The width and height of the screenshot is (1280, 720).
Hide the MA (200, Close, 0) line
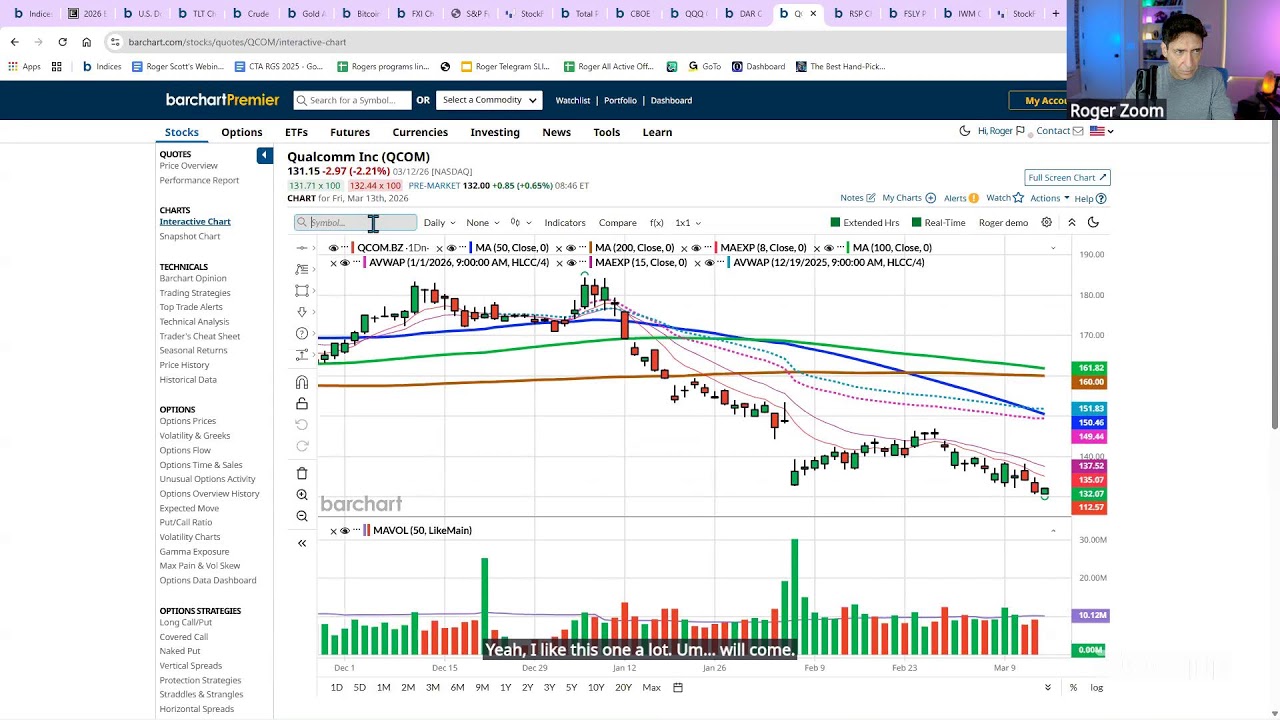[x=571, y=248]
